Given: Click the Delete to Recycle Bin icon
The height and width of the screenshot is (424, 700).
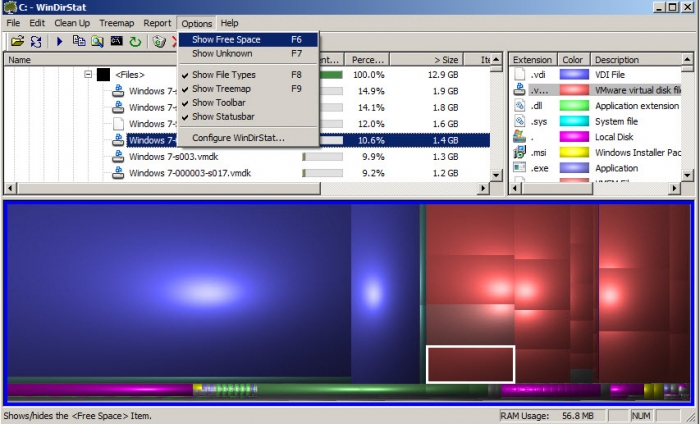Looking at the screenshot, I should tap(159, 42).
